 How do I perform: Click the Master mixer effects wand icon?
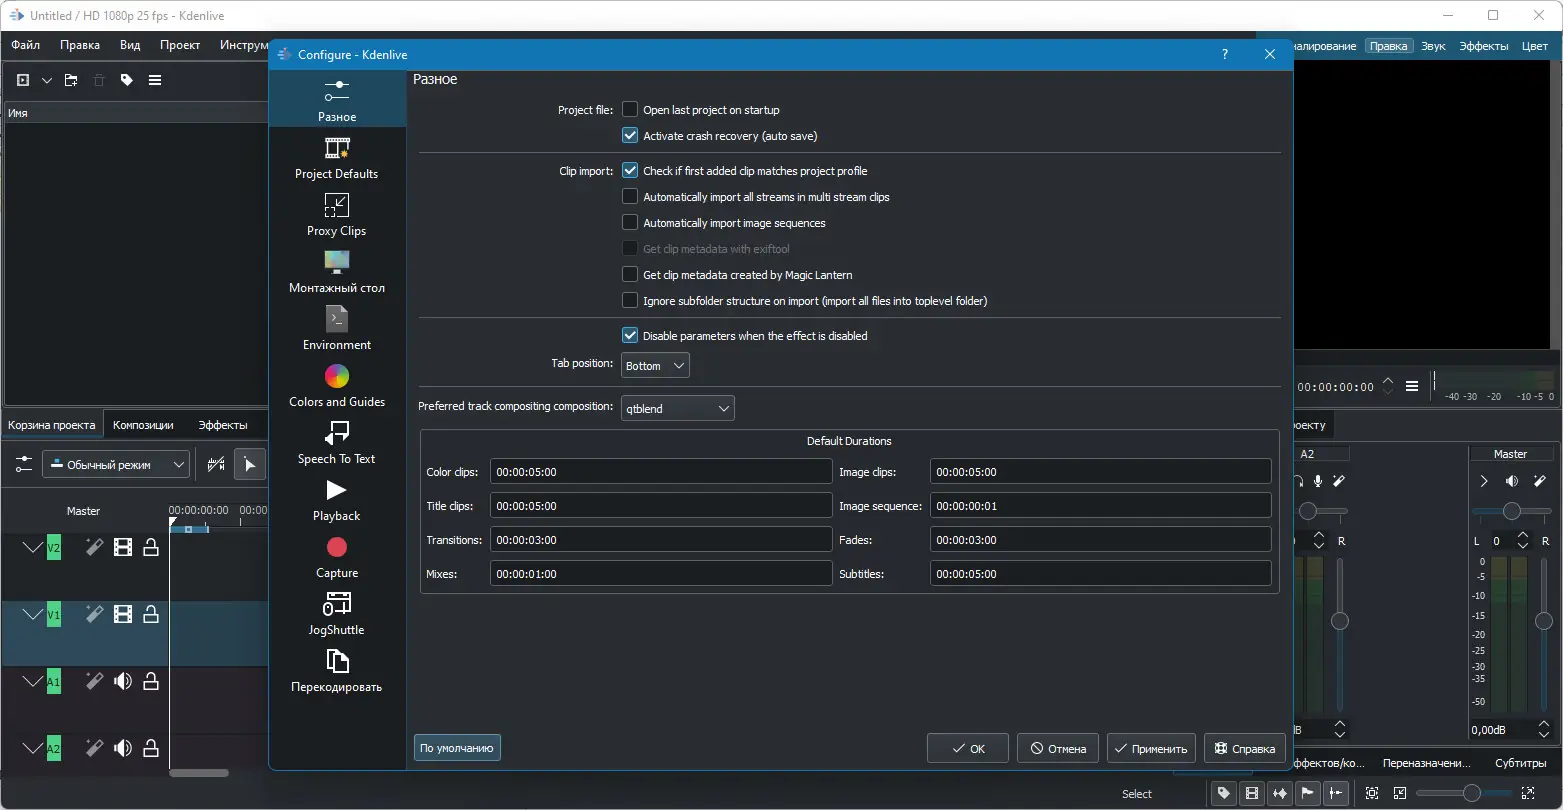coord(1540,481)
